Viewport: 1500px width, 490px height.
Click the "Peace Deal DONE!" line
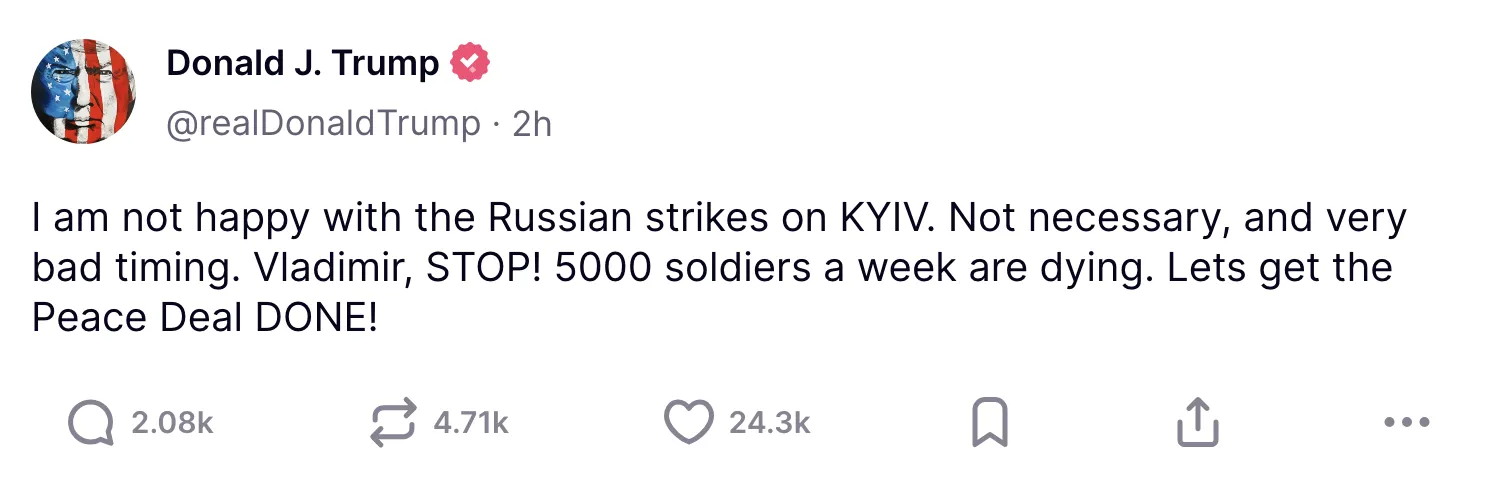204,317
